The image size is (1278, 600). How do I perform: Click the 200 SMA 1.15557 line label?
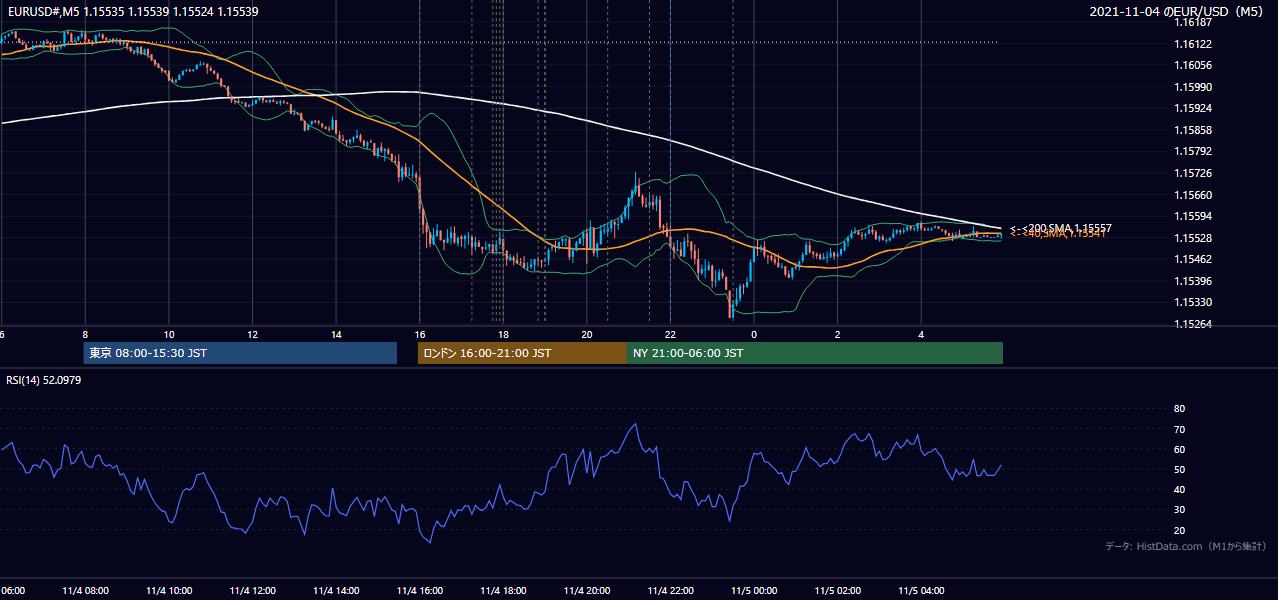[1061, 228]
